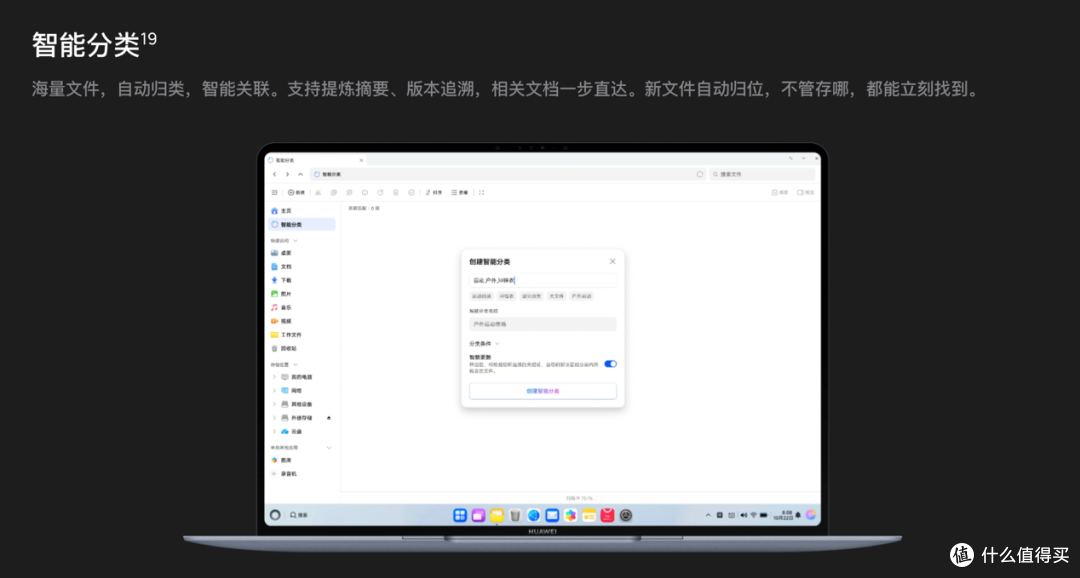This screenshot has width=1080, height=578.
Task: Expand the 网络 tree node
Action: click(x=275, y=391)
